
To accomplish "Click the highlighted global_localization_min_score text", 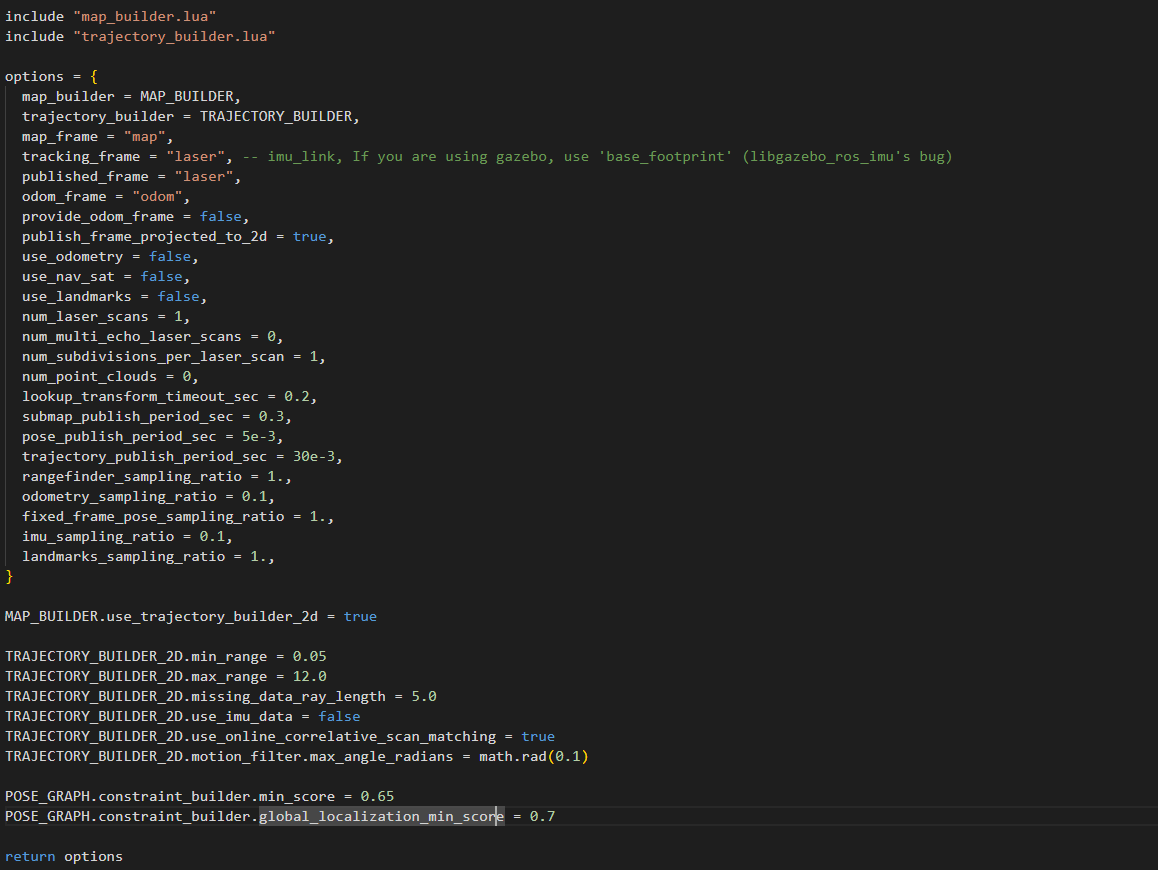I will pyautogui.click(x=380, y=816).
